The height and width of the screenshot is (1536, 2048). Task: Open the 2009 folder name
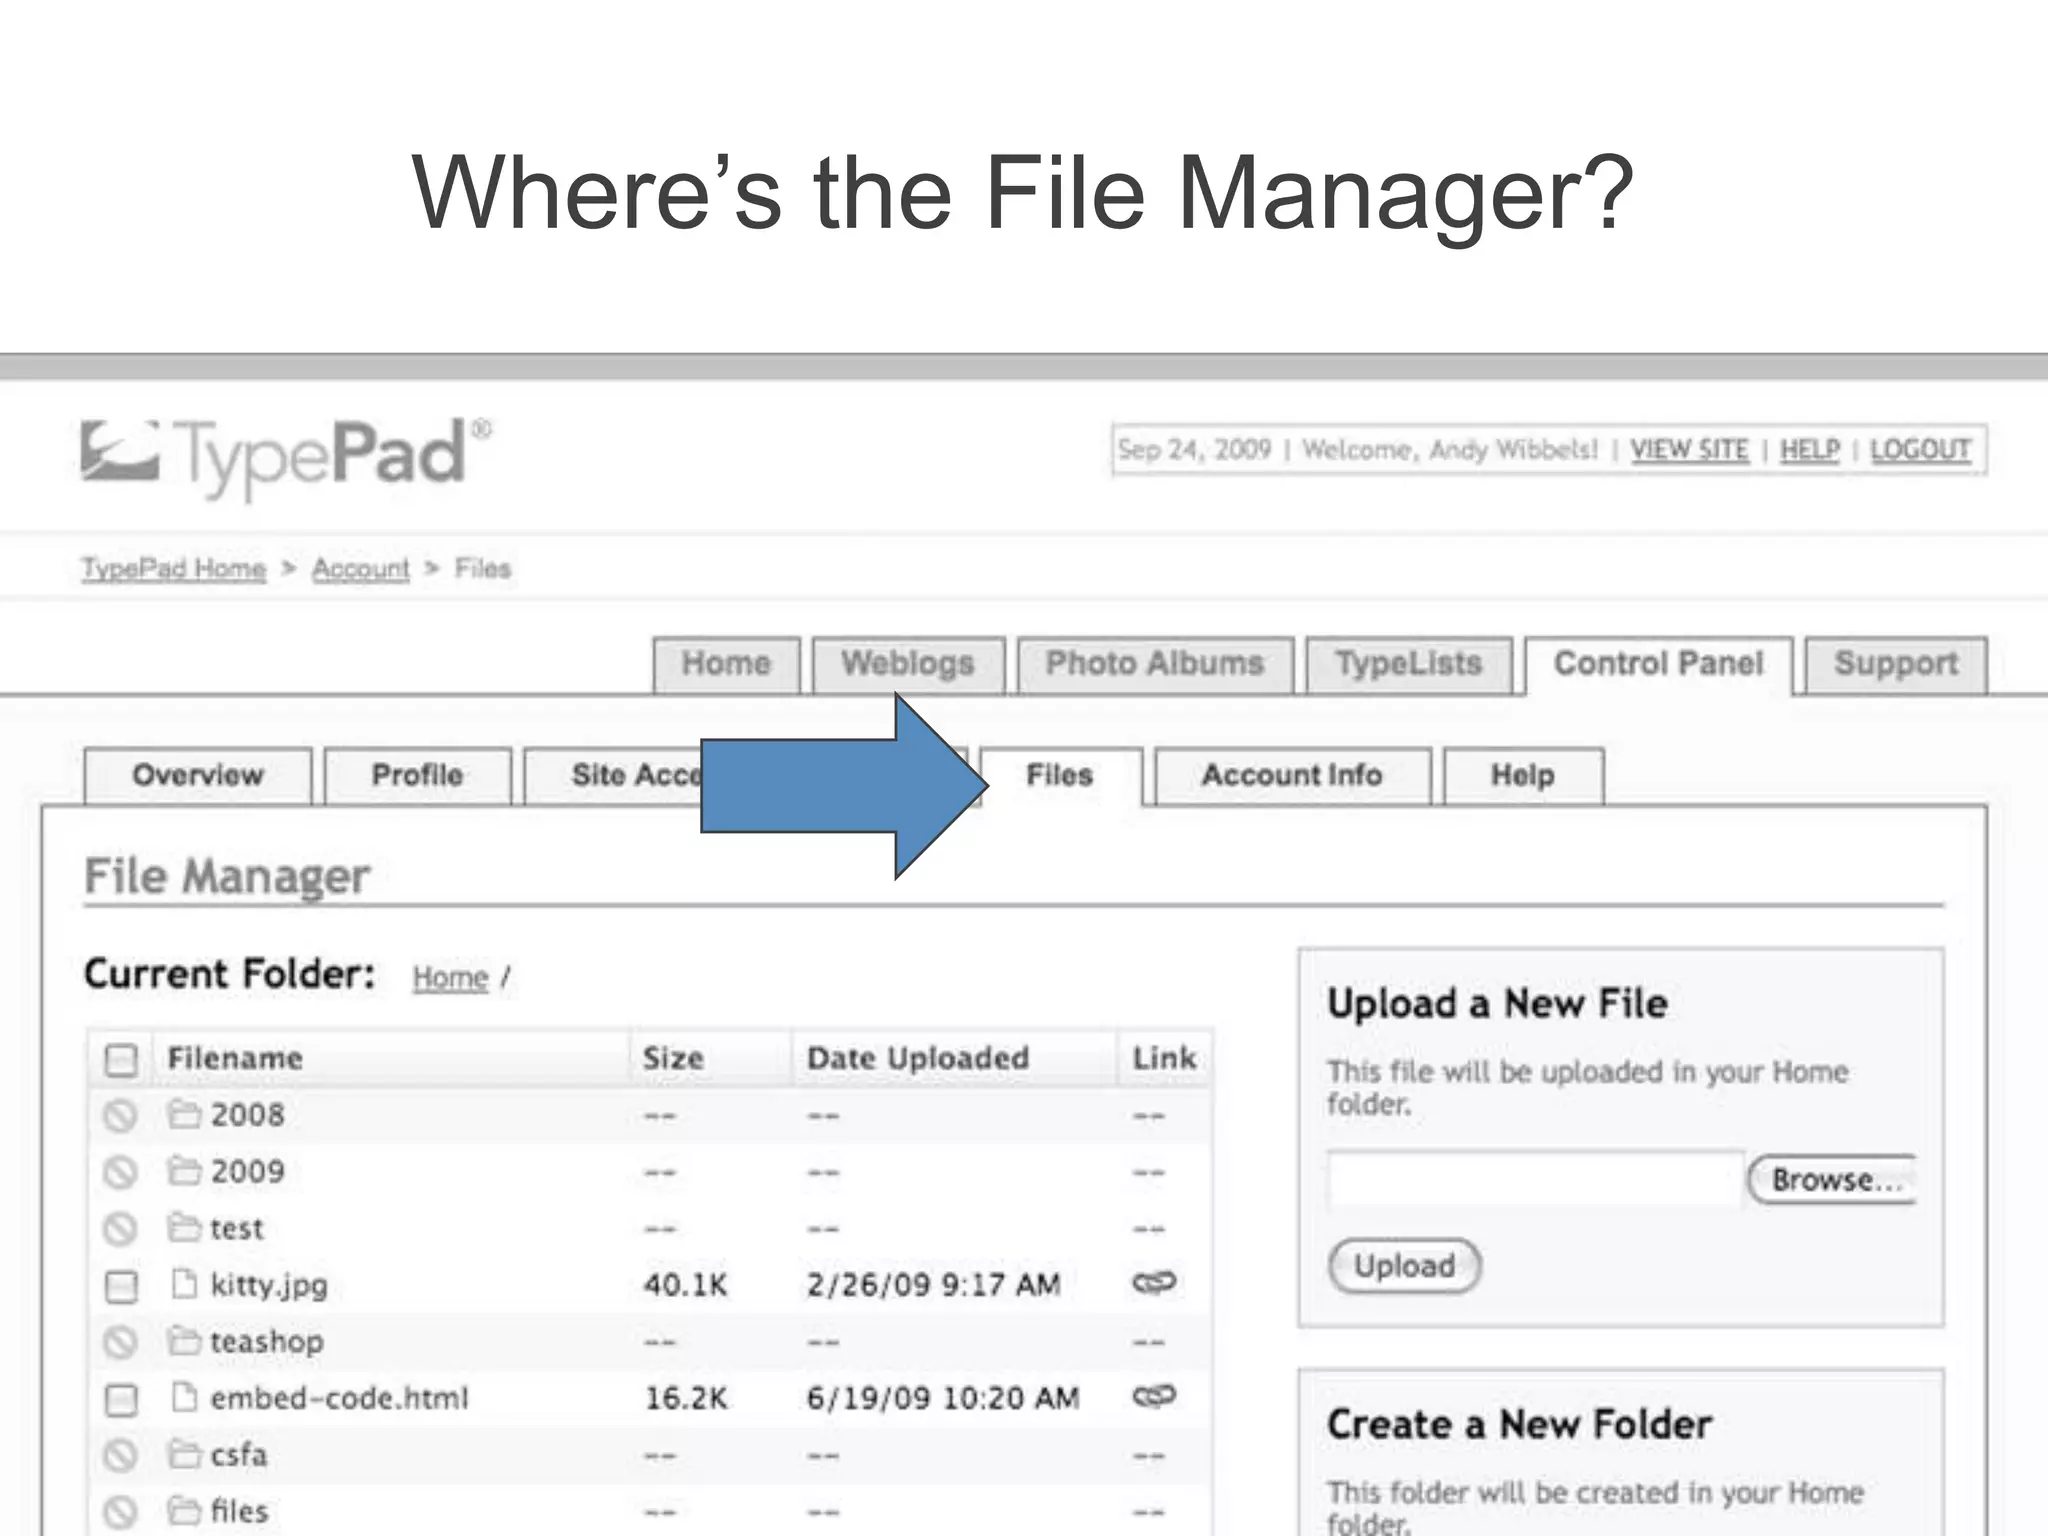[x=248, y=1172]
